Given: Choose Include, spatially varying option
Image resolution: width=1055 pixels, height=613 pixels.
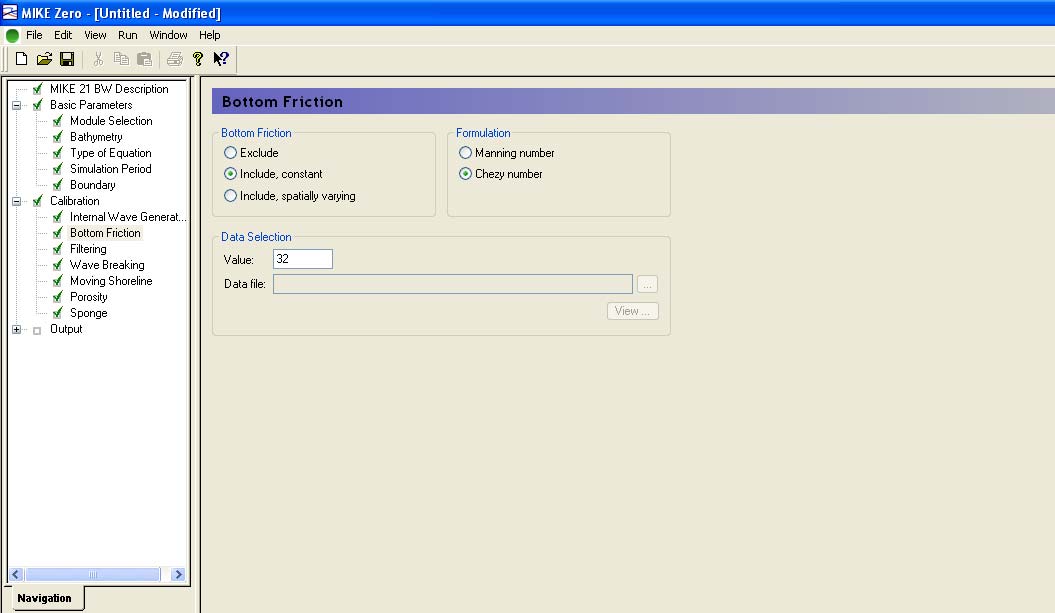Looking at the screenshot, I should pos(230,196).
